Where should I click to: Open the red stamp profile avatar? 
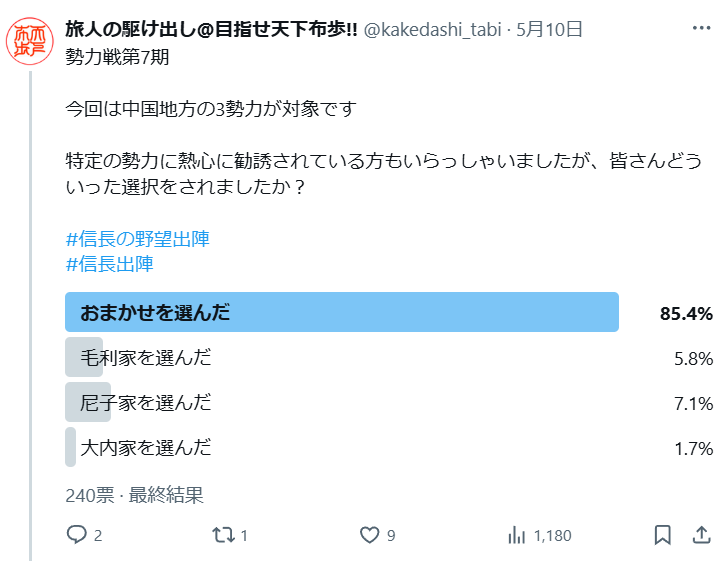click(x=30, y=42)
